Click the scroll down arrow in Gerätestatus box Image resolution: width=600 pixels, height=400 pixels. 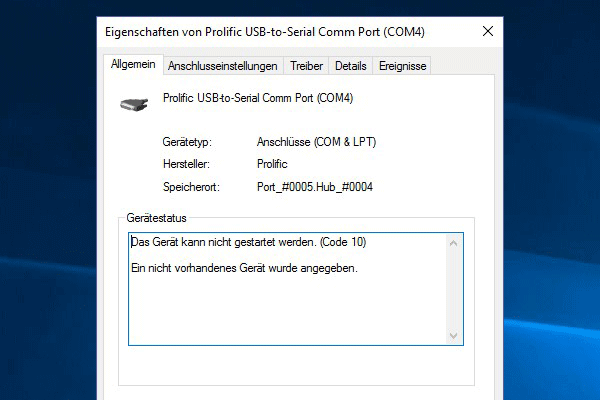453,336
